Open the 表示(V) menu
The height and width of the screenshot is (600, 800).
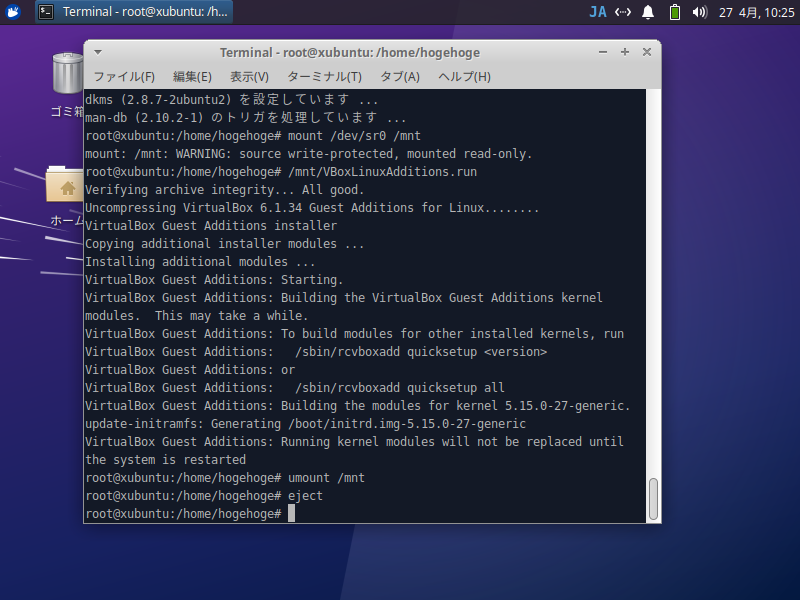coord(249,77)
